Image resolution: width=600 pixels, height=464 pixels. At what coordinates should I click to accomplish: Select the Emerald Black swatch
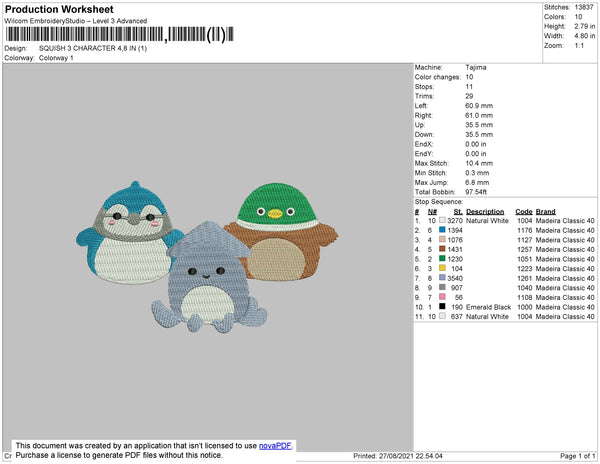pos(442,306)
